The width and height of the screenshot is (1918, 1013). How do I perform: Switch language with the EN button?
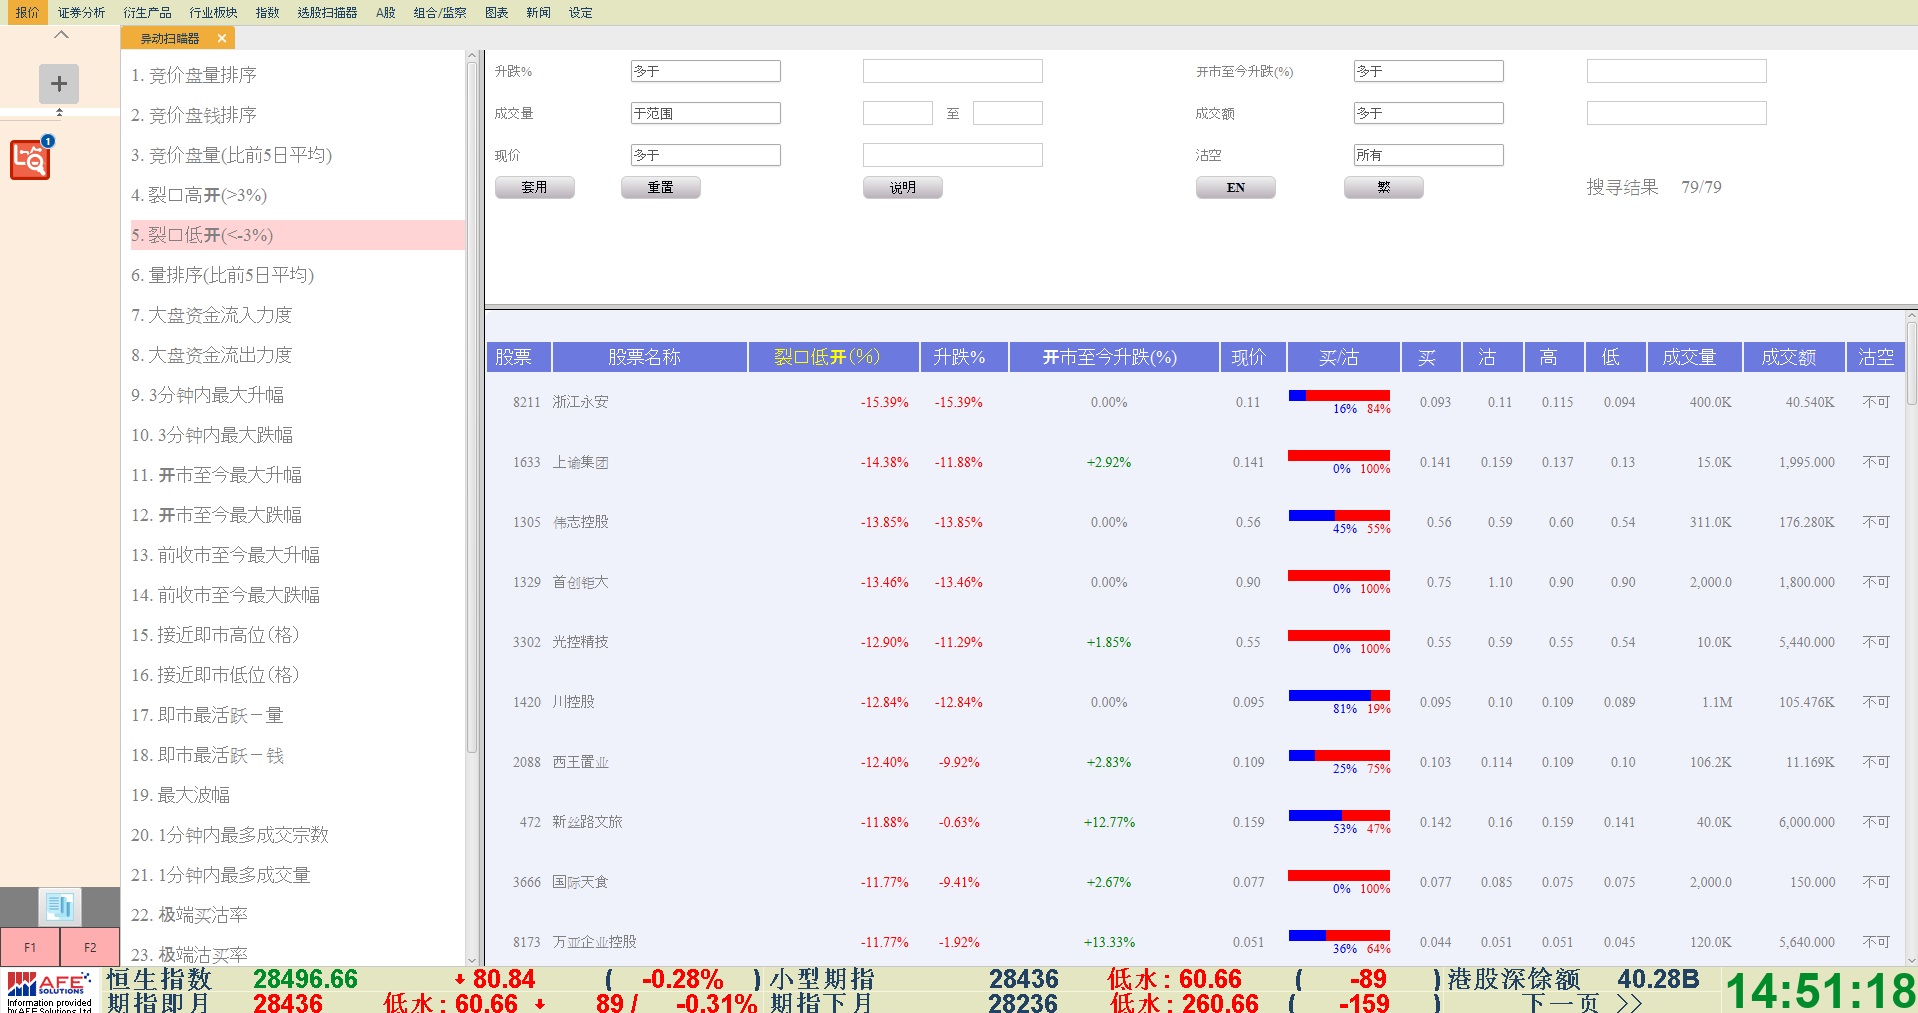pos(1236,187)
